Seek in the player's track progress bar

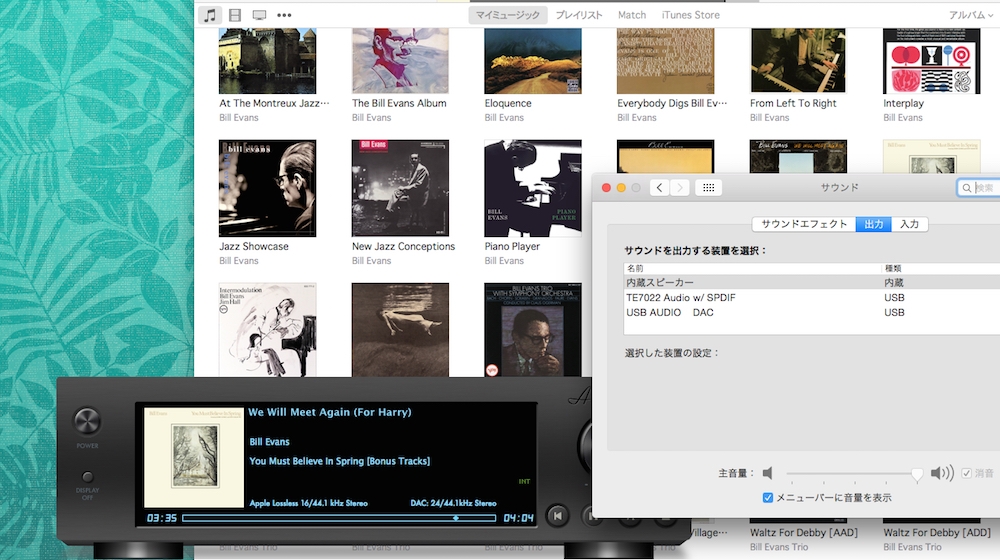click(339, 518)
